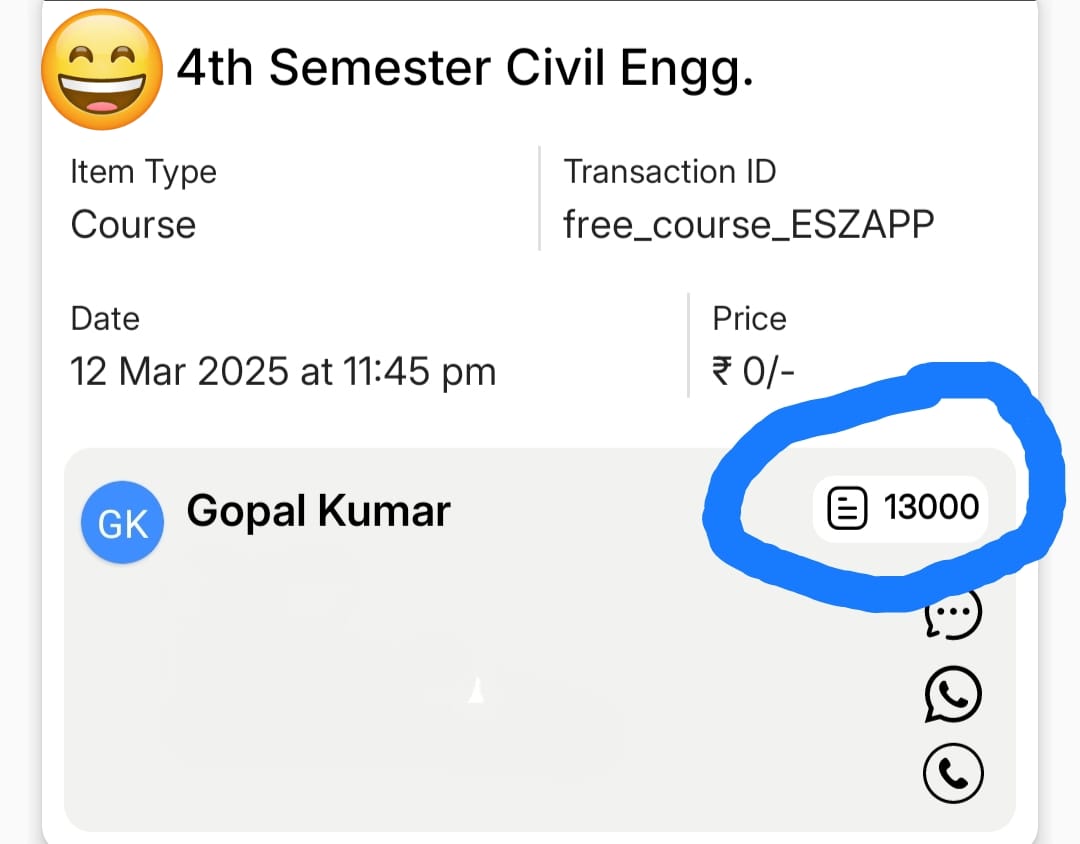Open the 13000 badge
The image size is (1080, 844).
pyautogui.click(x=900, y=508)
